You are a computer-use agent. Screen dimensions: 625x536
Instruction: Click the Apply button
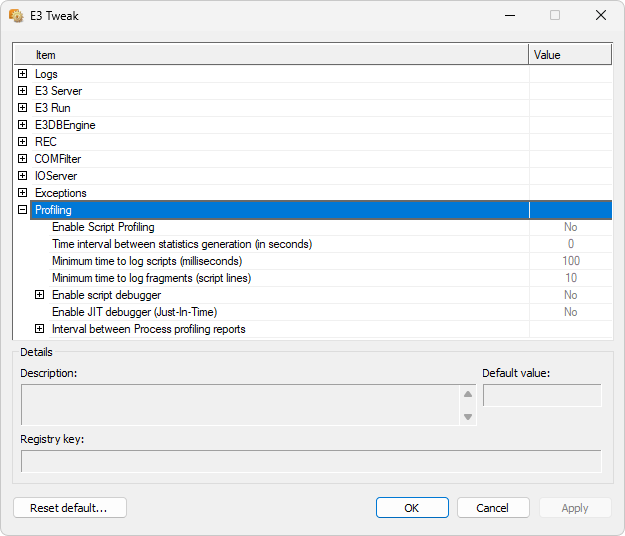click(575, 508)
